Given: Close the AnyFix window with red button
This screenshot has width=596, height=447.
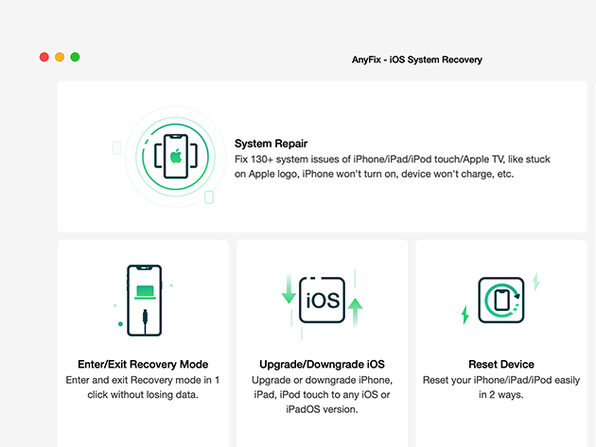Looking at the screenshot, I should click(44, 57).
